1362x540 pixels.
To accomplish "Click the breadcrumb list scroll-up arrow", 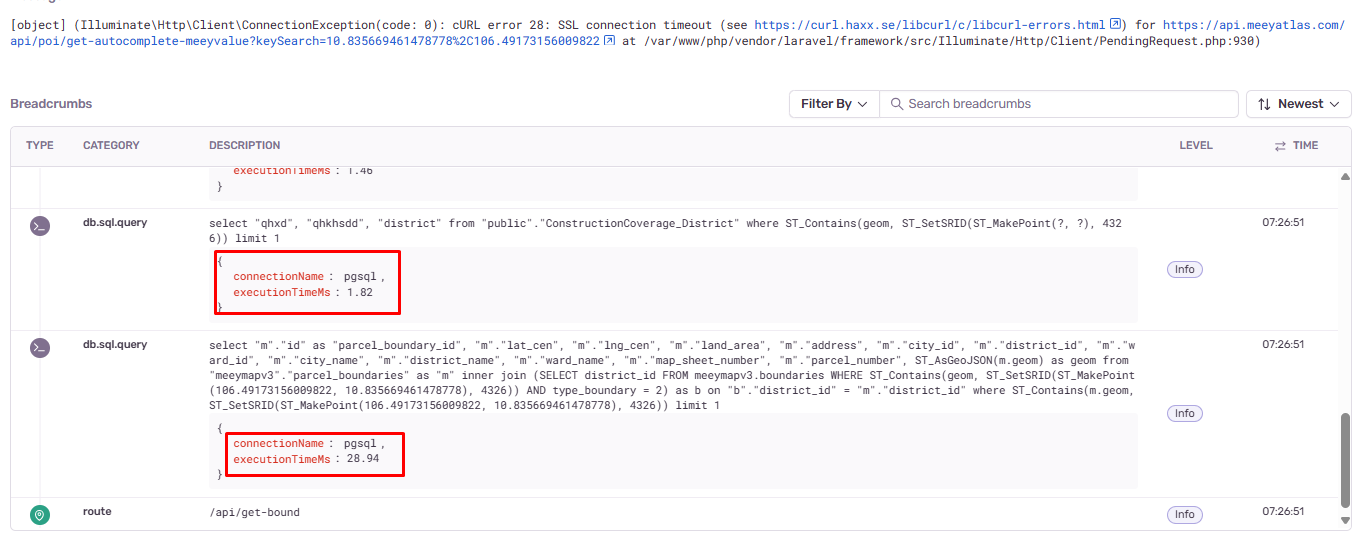I will pyautogui.click(x=1345, y=177).
